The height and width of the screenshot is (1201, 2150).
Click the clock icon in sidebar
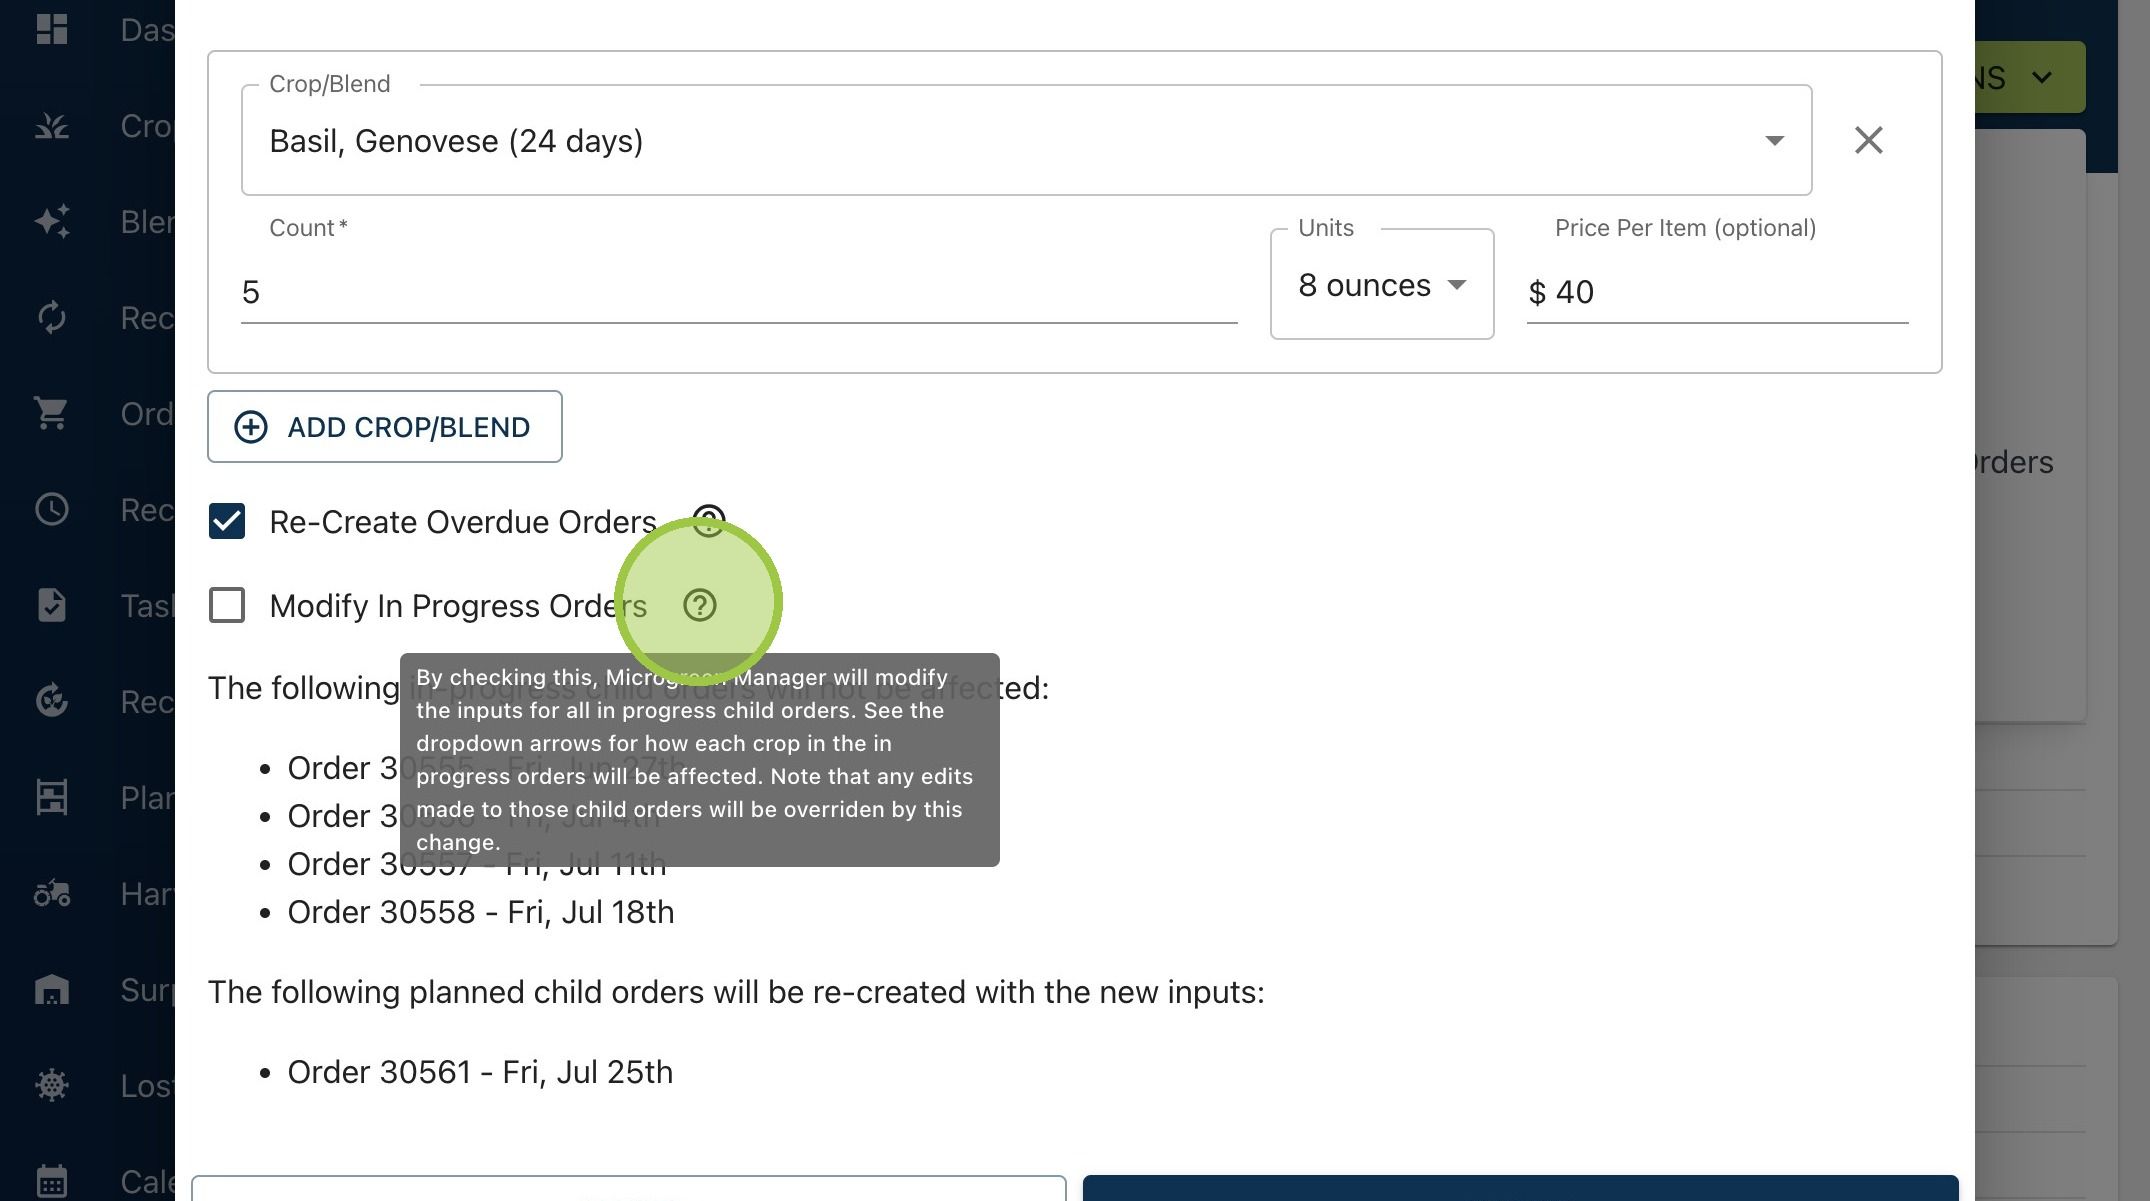click(52, 509)
